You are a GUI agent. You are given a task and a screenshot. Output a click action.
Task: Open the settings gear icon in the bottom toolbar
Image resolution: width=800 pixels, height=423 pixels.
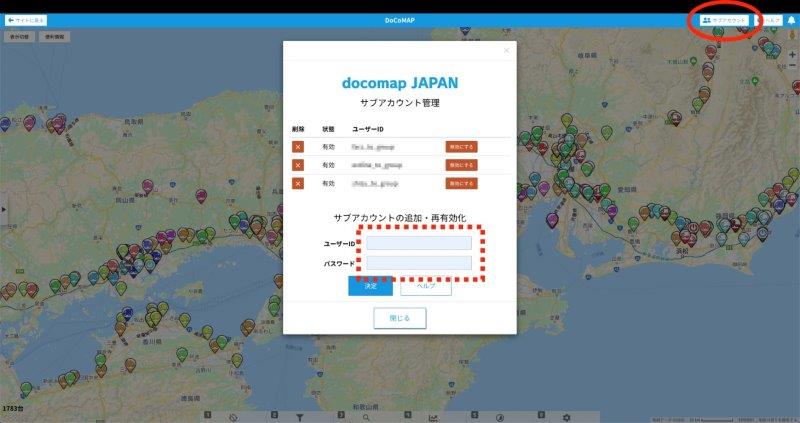(x=566, y=418)
